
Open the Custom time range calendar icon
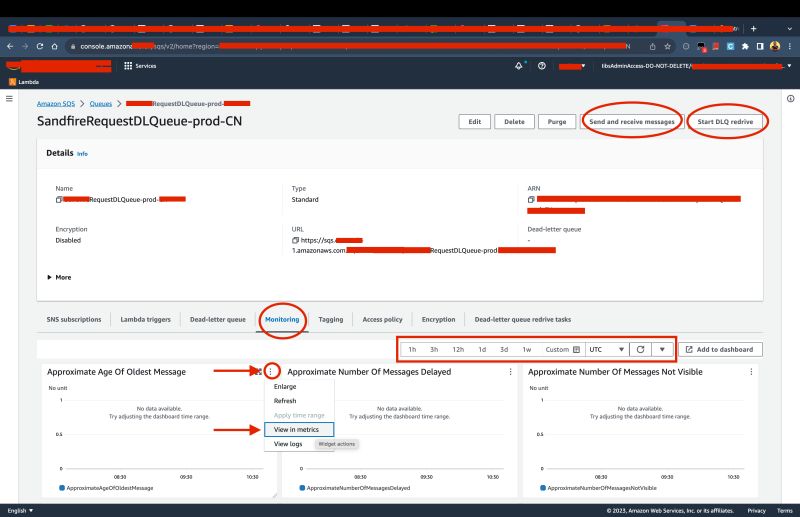tap(577, 350)
